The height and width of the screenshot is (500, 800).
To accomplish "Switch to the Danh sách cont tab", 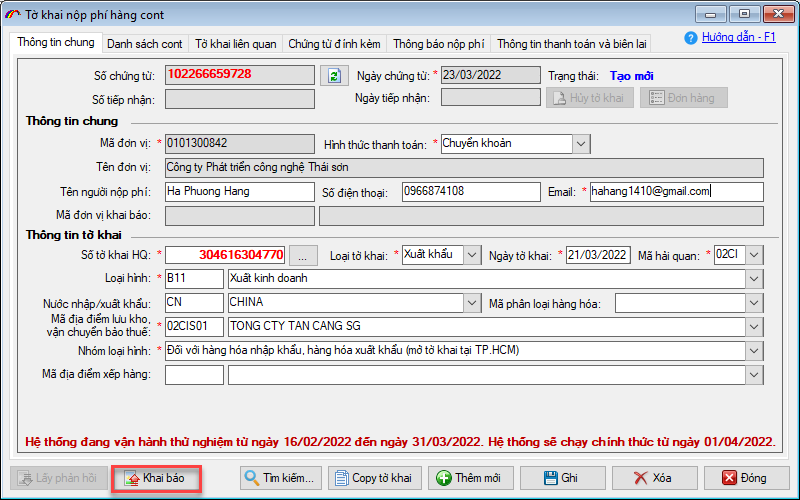I will pyautogui.click(x=144, y=44).
